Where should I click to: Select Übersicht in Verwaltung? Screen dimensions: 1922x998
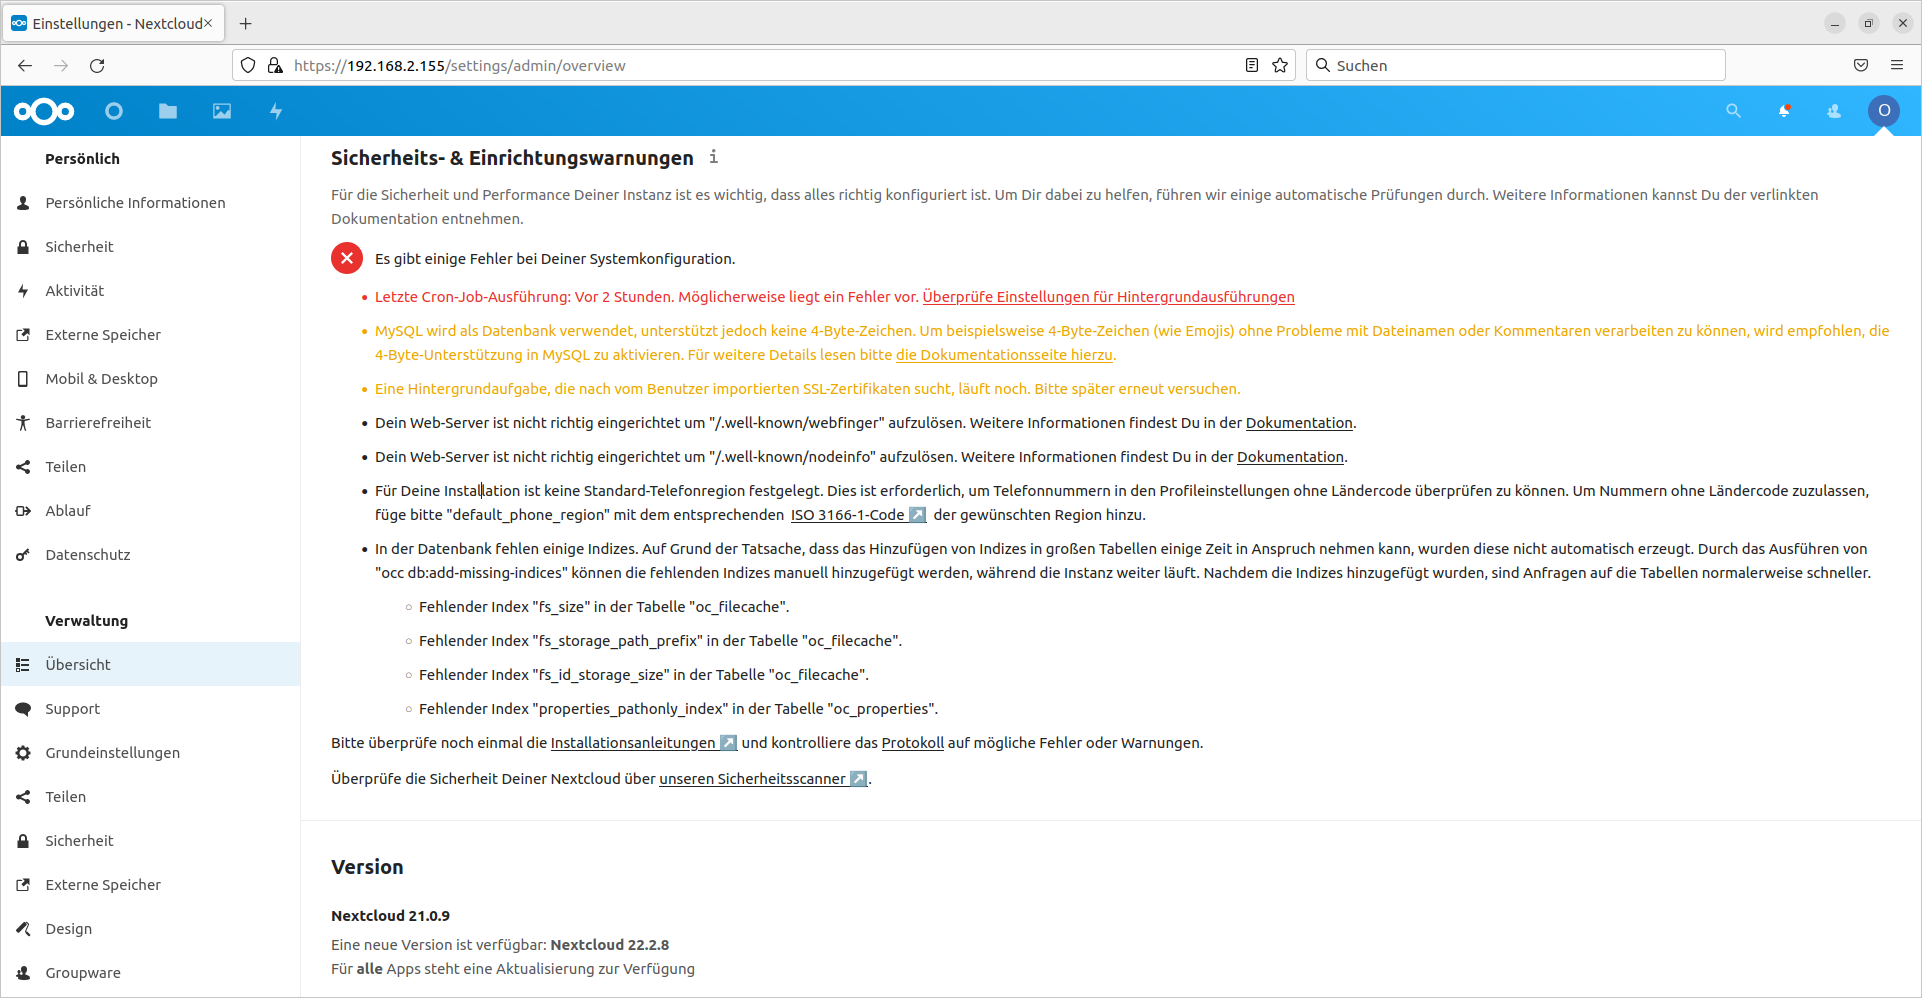coord(150,665)
